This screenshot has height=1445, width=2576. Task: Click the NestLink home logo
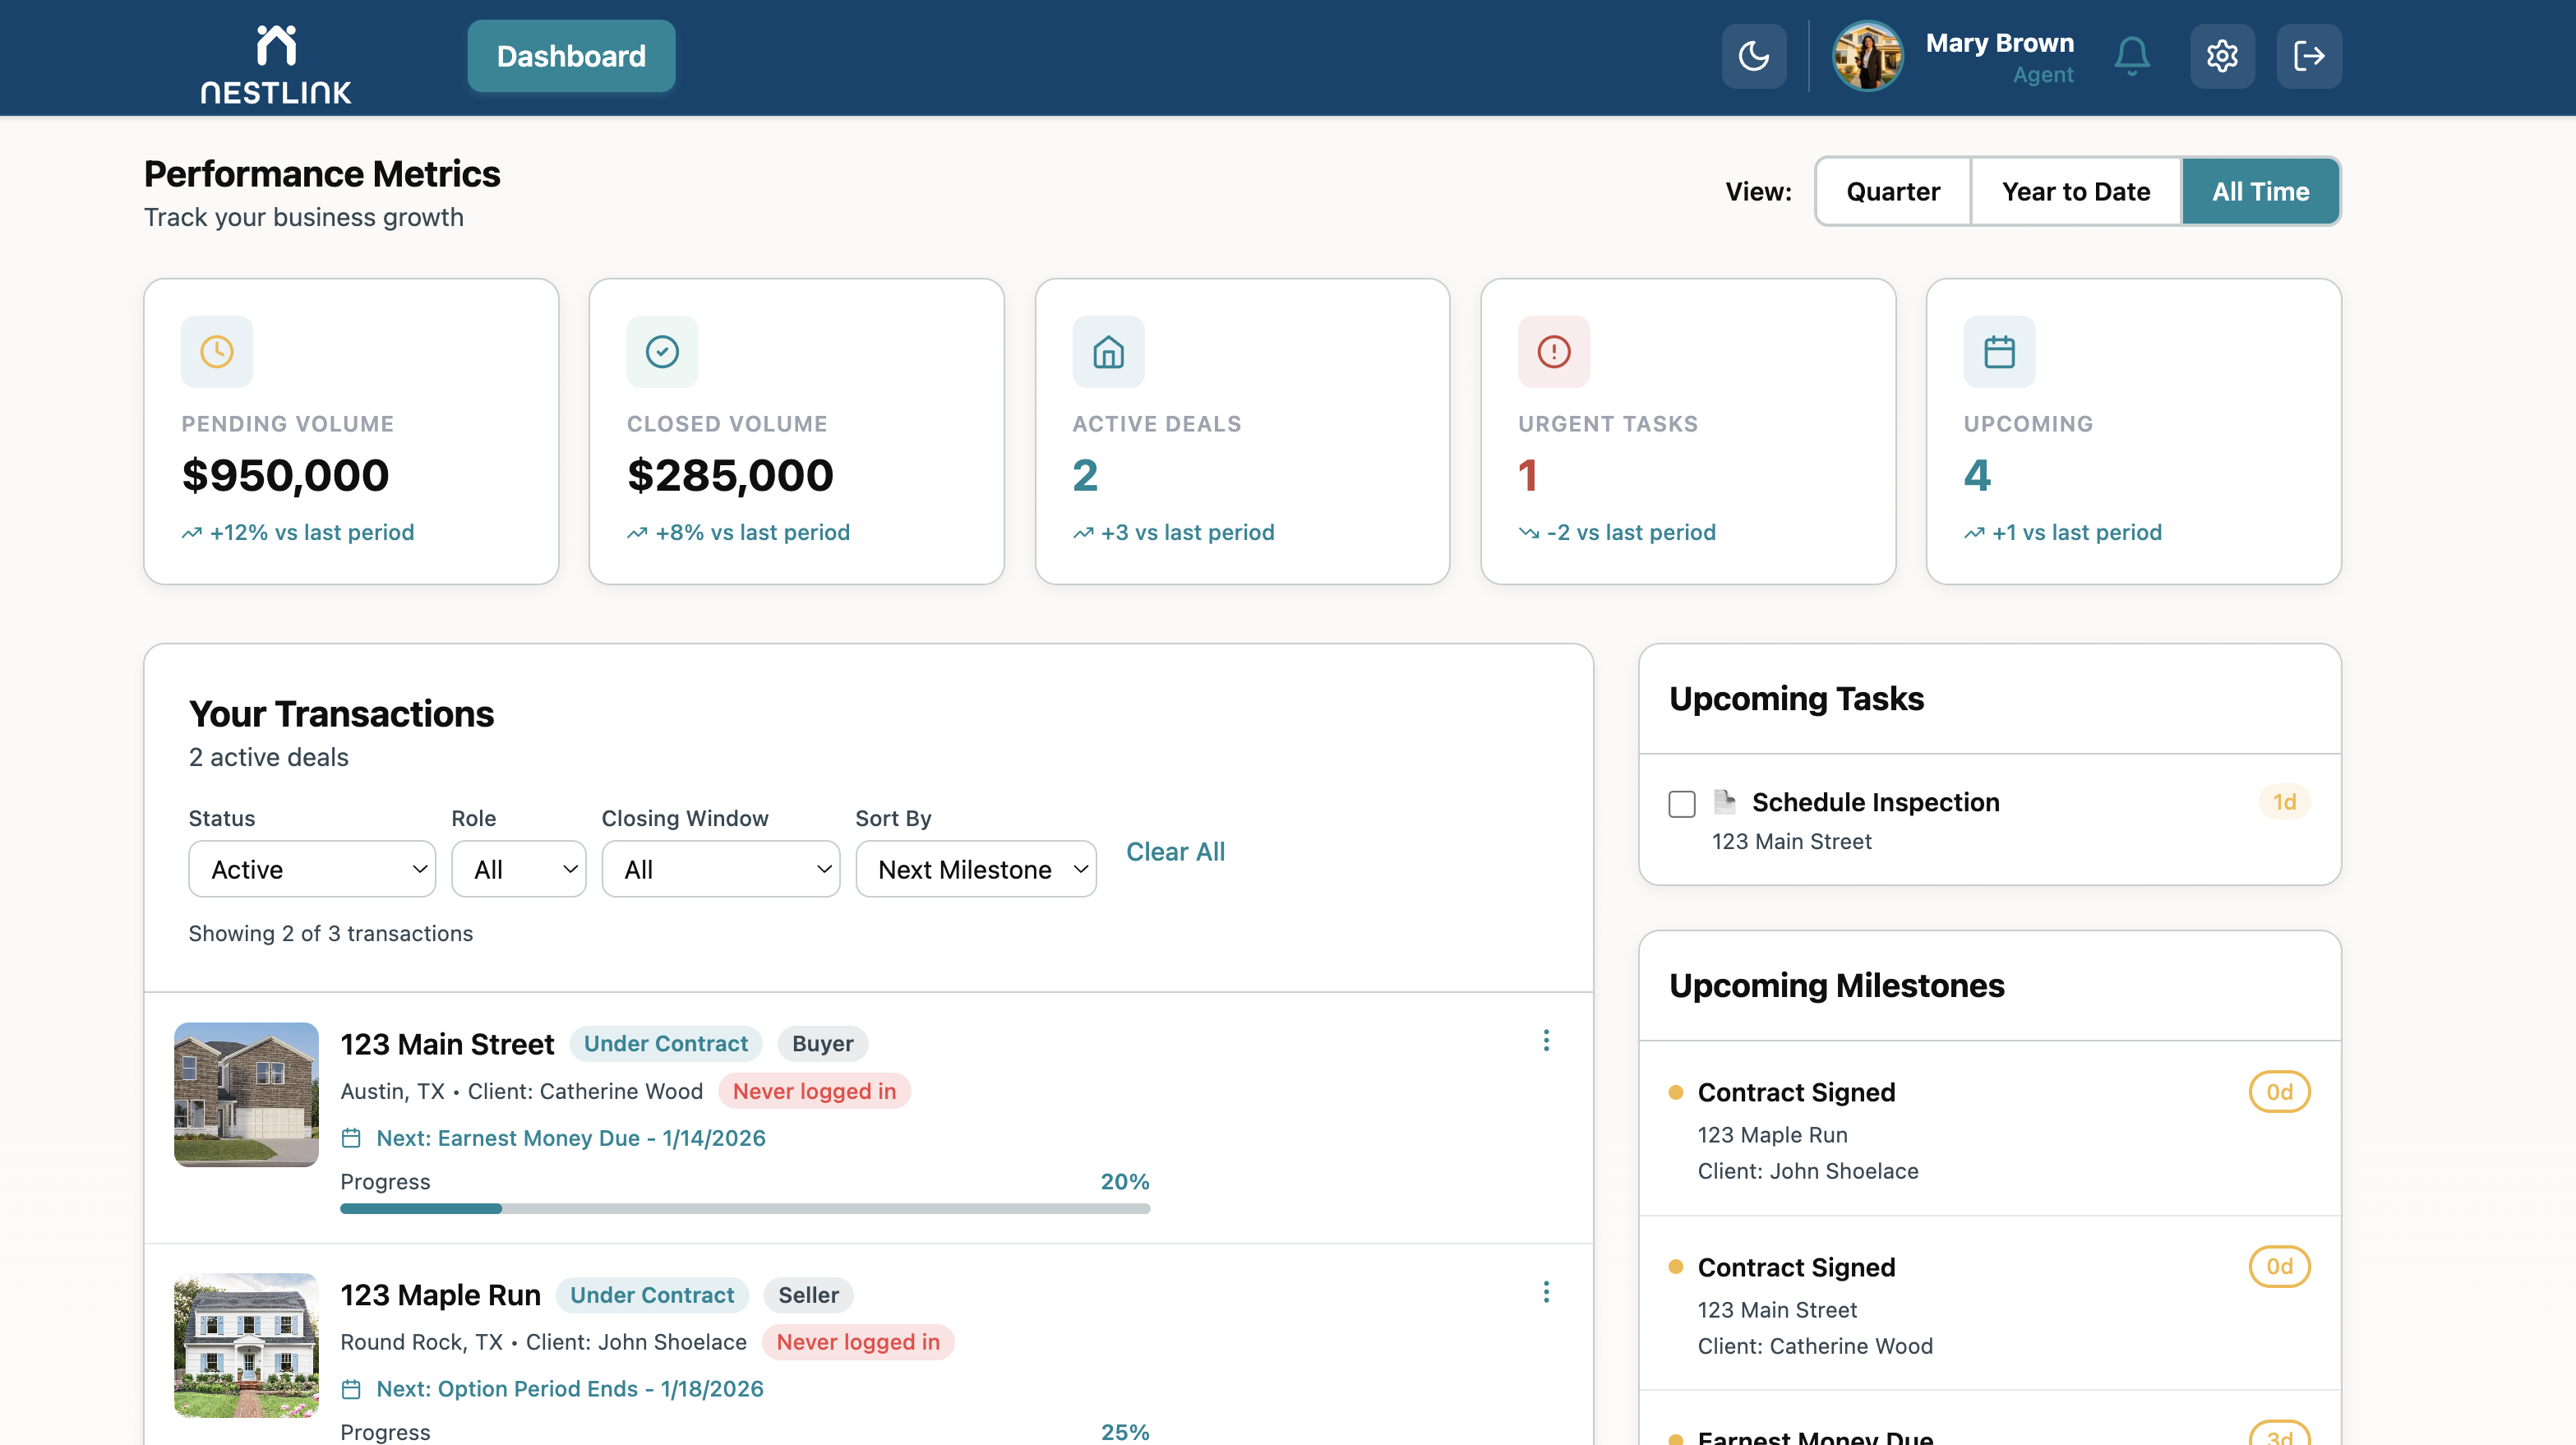click(x=277, y=58)
